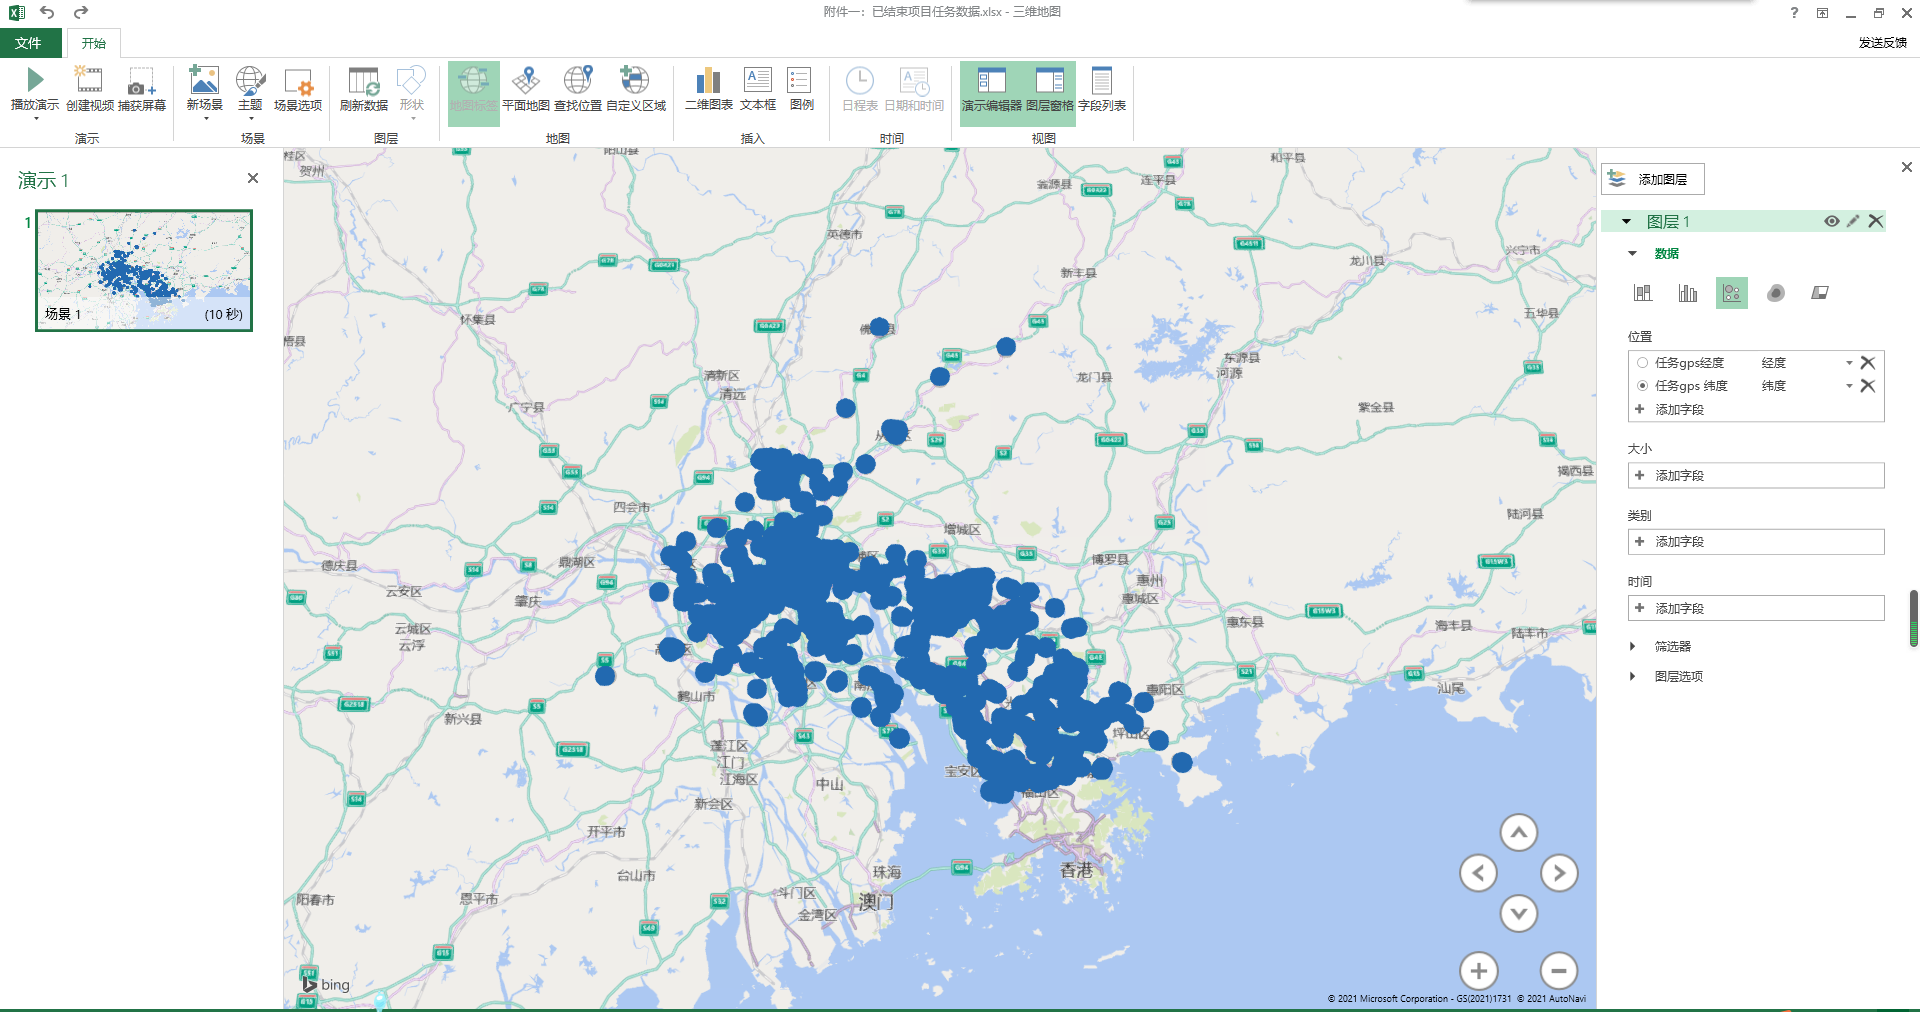The image size is (1920, 1012).
Task: Toggle 地图标签 map labels button
Action: click(473, 93)
